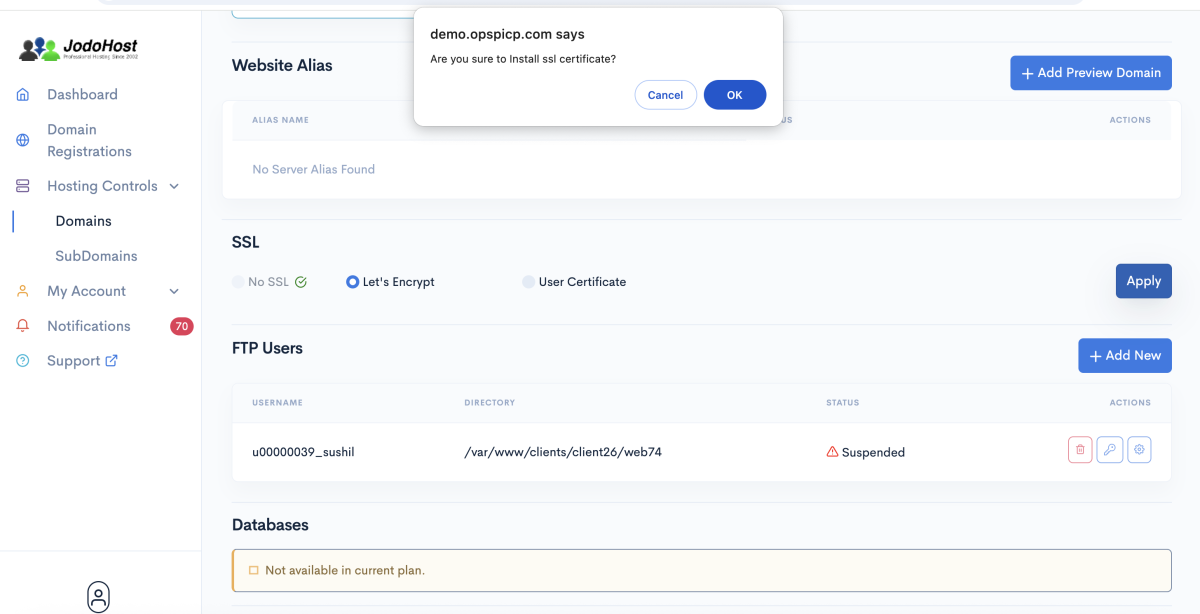Open the Dashboard page
The width and height of the screenshot is (1200, 614).
click(82, 94)
